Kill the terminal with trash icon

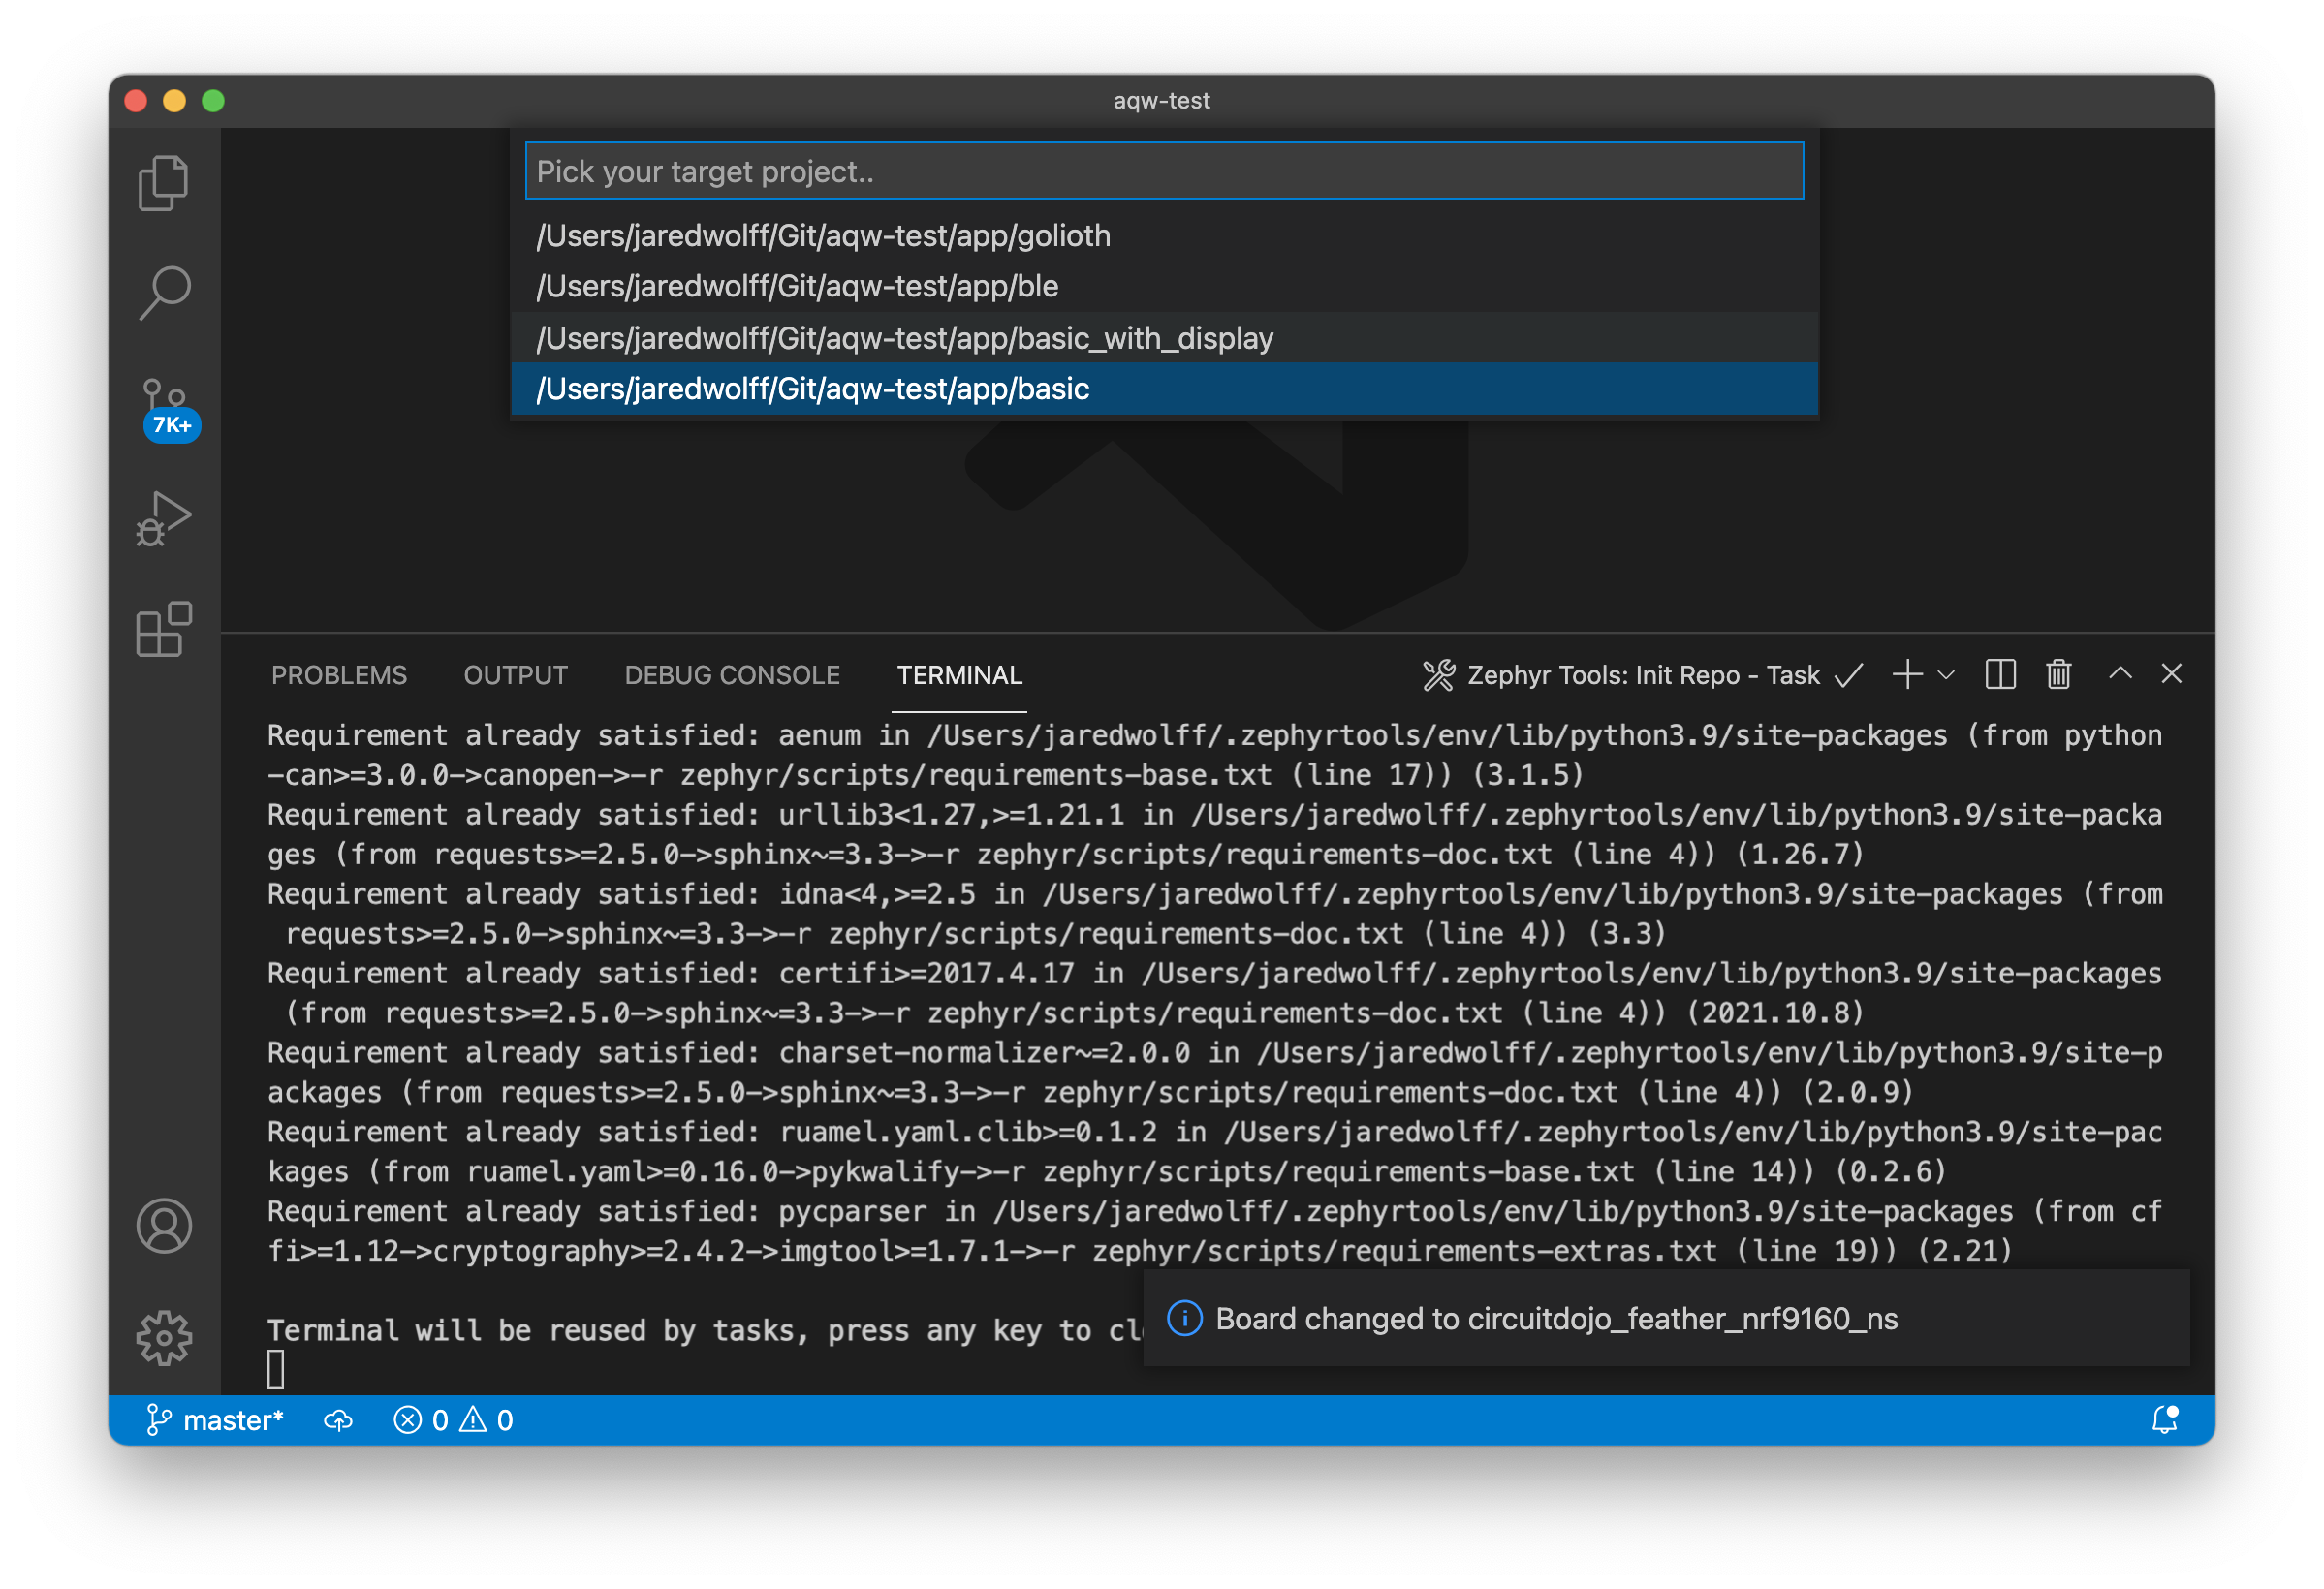click(x=2058, y=675)
